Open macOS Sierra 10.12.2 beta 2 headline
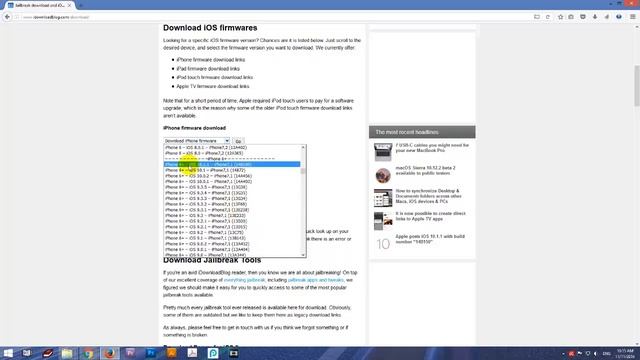 pos(425,170)
